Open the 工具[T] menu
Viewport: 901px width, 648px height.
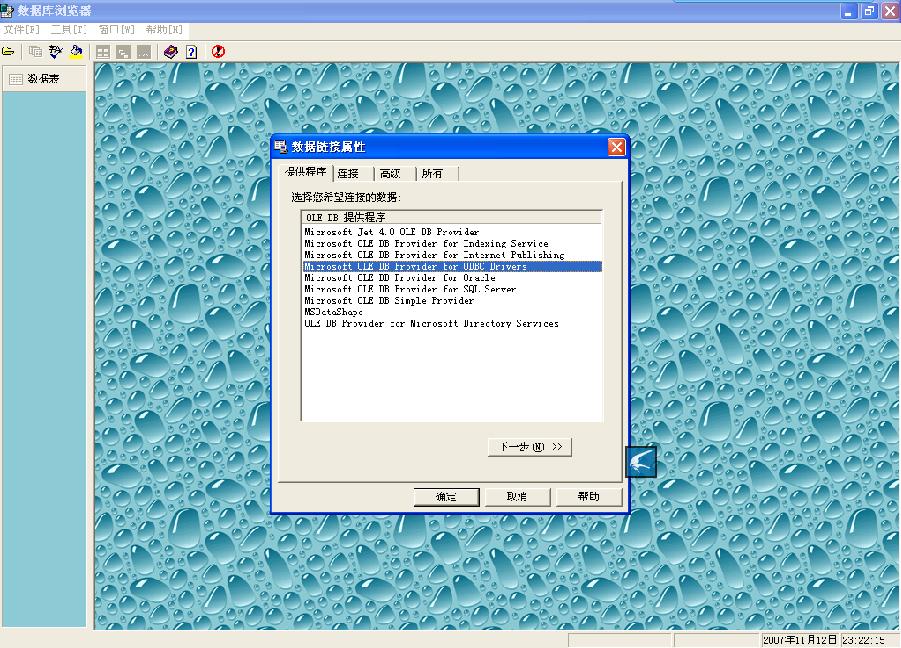[x=68, y=30]
